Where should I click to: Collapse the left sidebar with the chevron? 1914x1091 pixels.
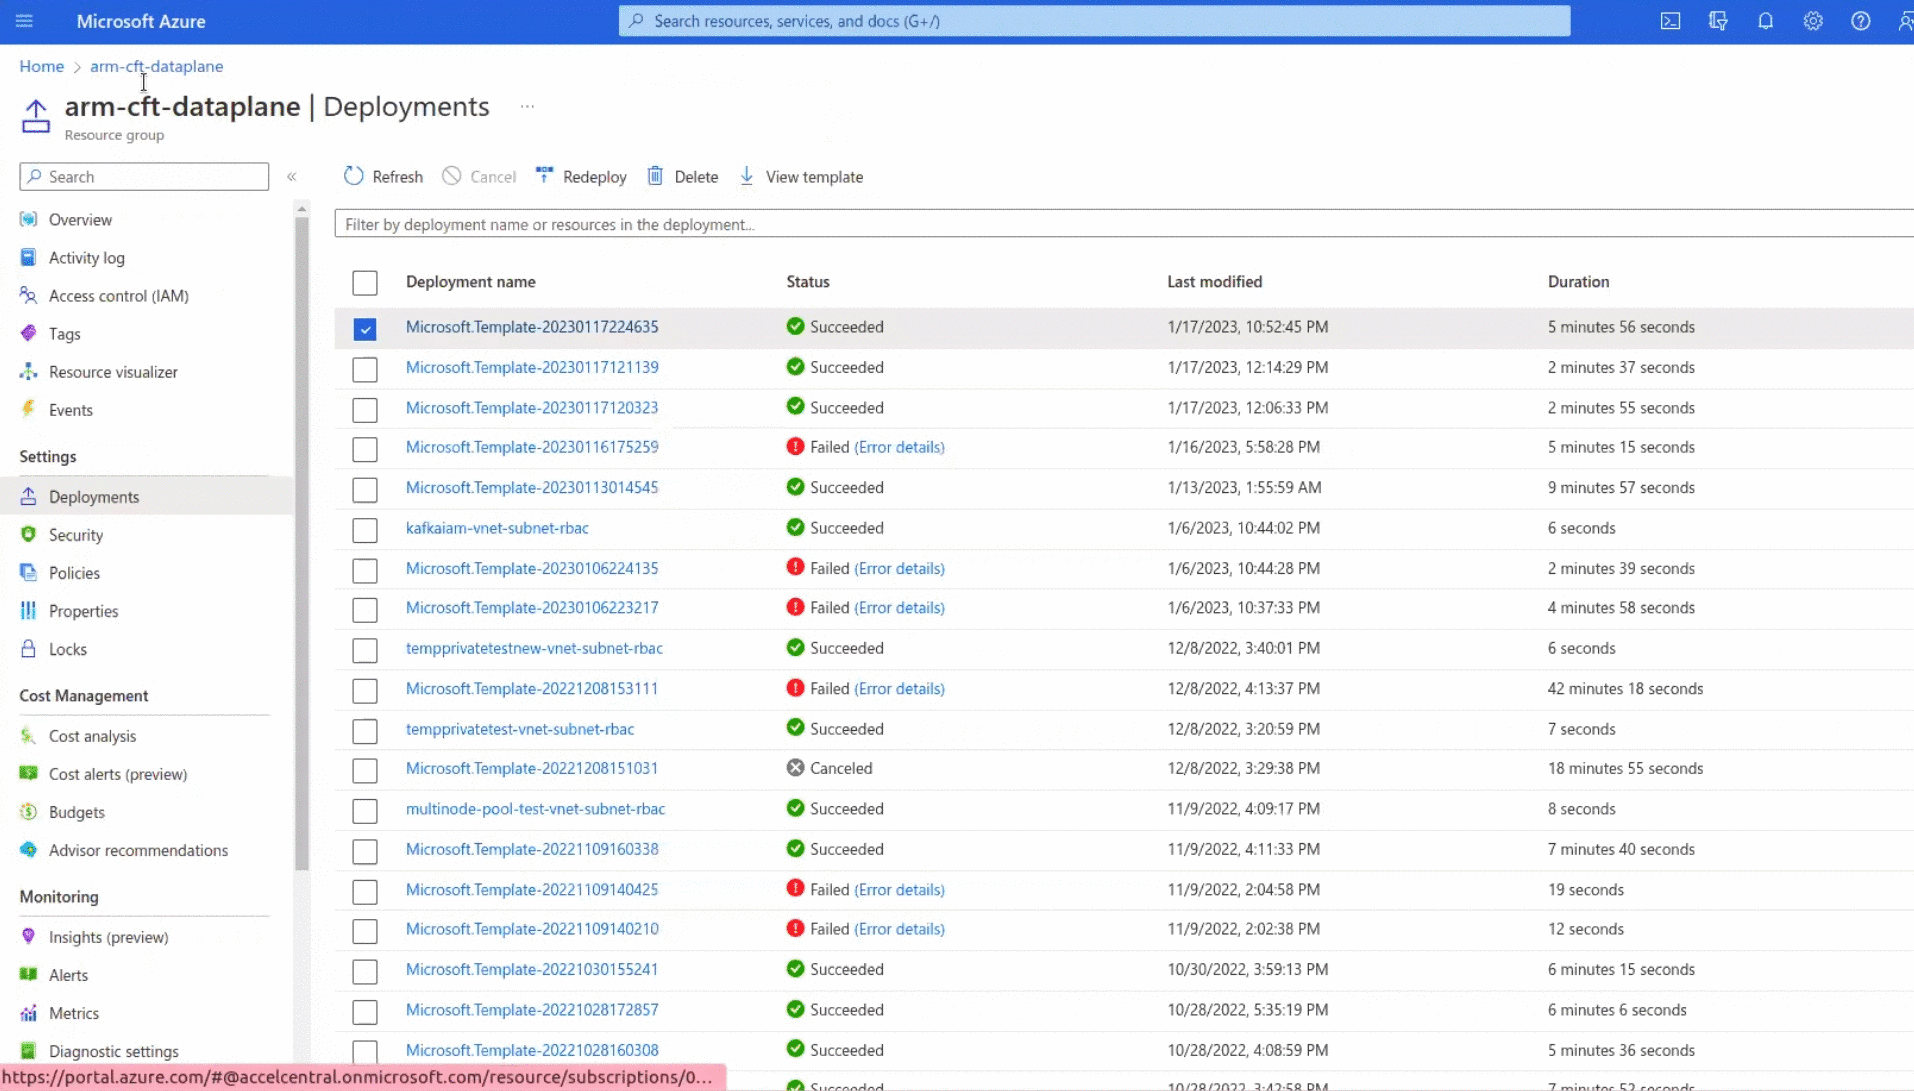292,176
